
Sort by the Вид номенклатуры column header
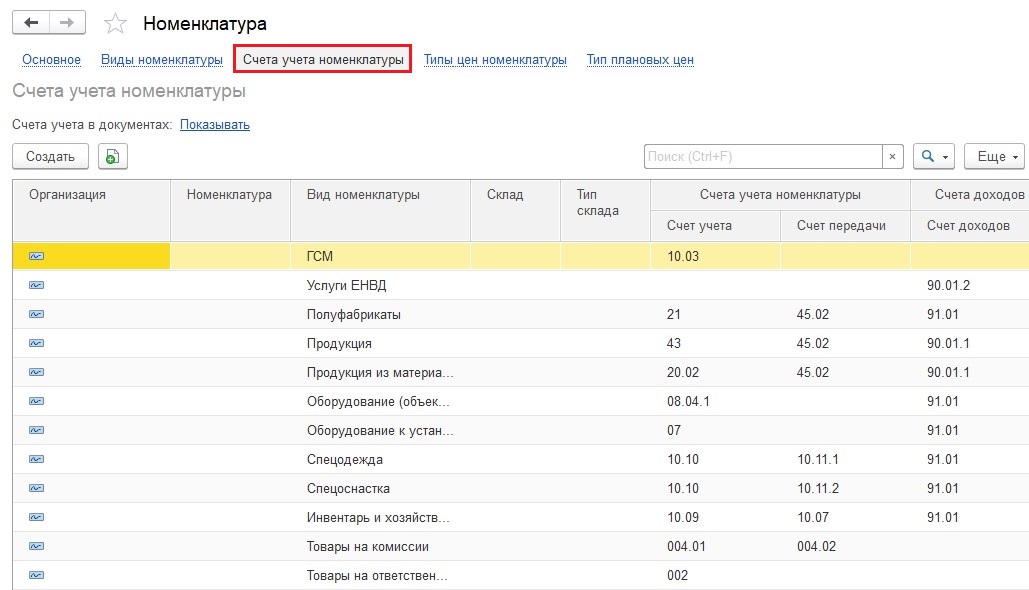pyautogui.click(x=363, y=195)
